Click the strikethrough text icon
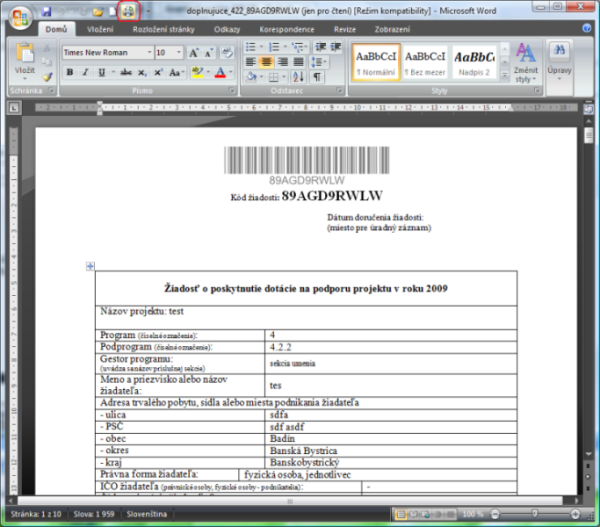Screen dimensions: 600x527 click(x=126, y=73)
